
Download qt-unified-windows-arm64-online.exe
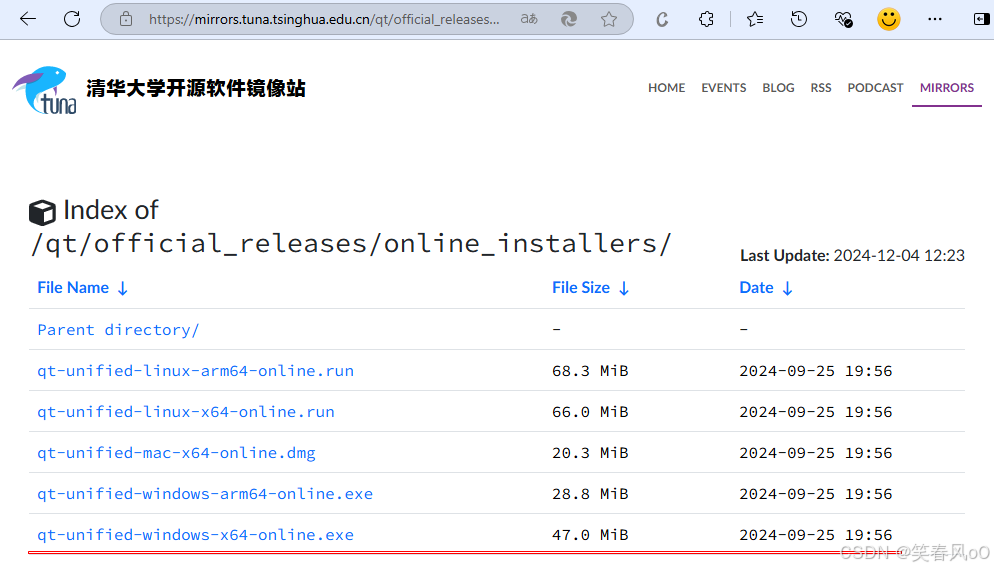tap(205, 494)
